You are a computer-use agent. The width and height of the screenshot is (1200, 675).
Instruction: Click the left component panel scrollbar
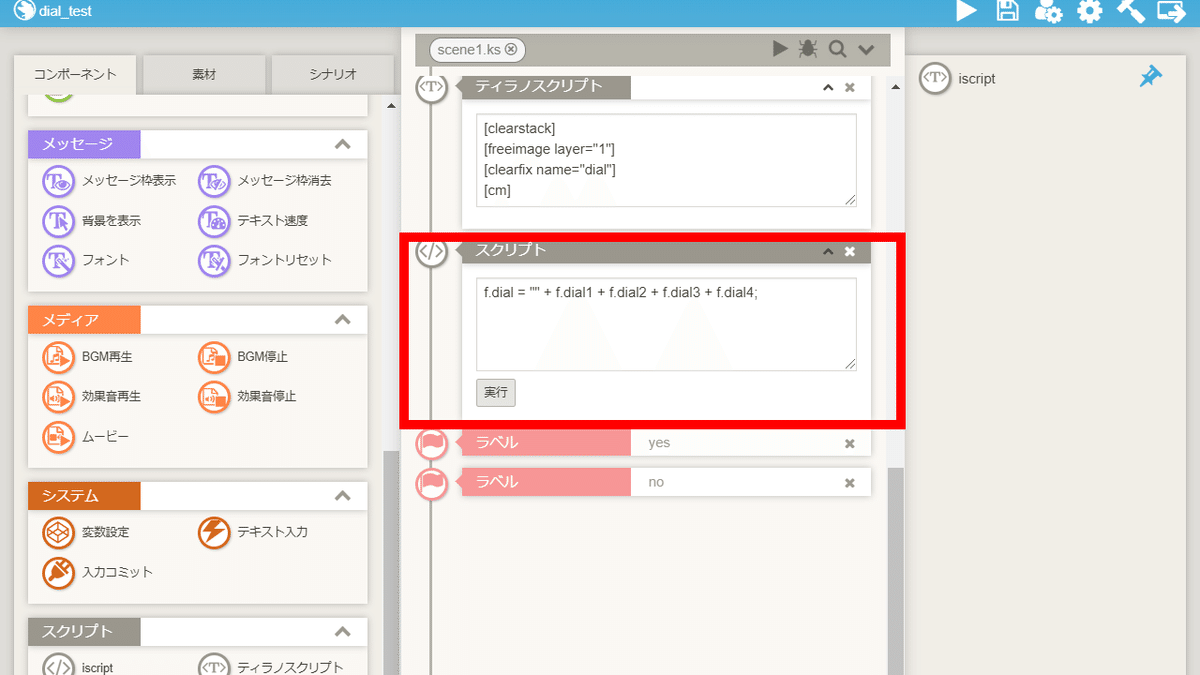coord(391,562)
